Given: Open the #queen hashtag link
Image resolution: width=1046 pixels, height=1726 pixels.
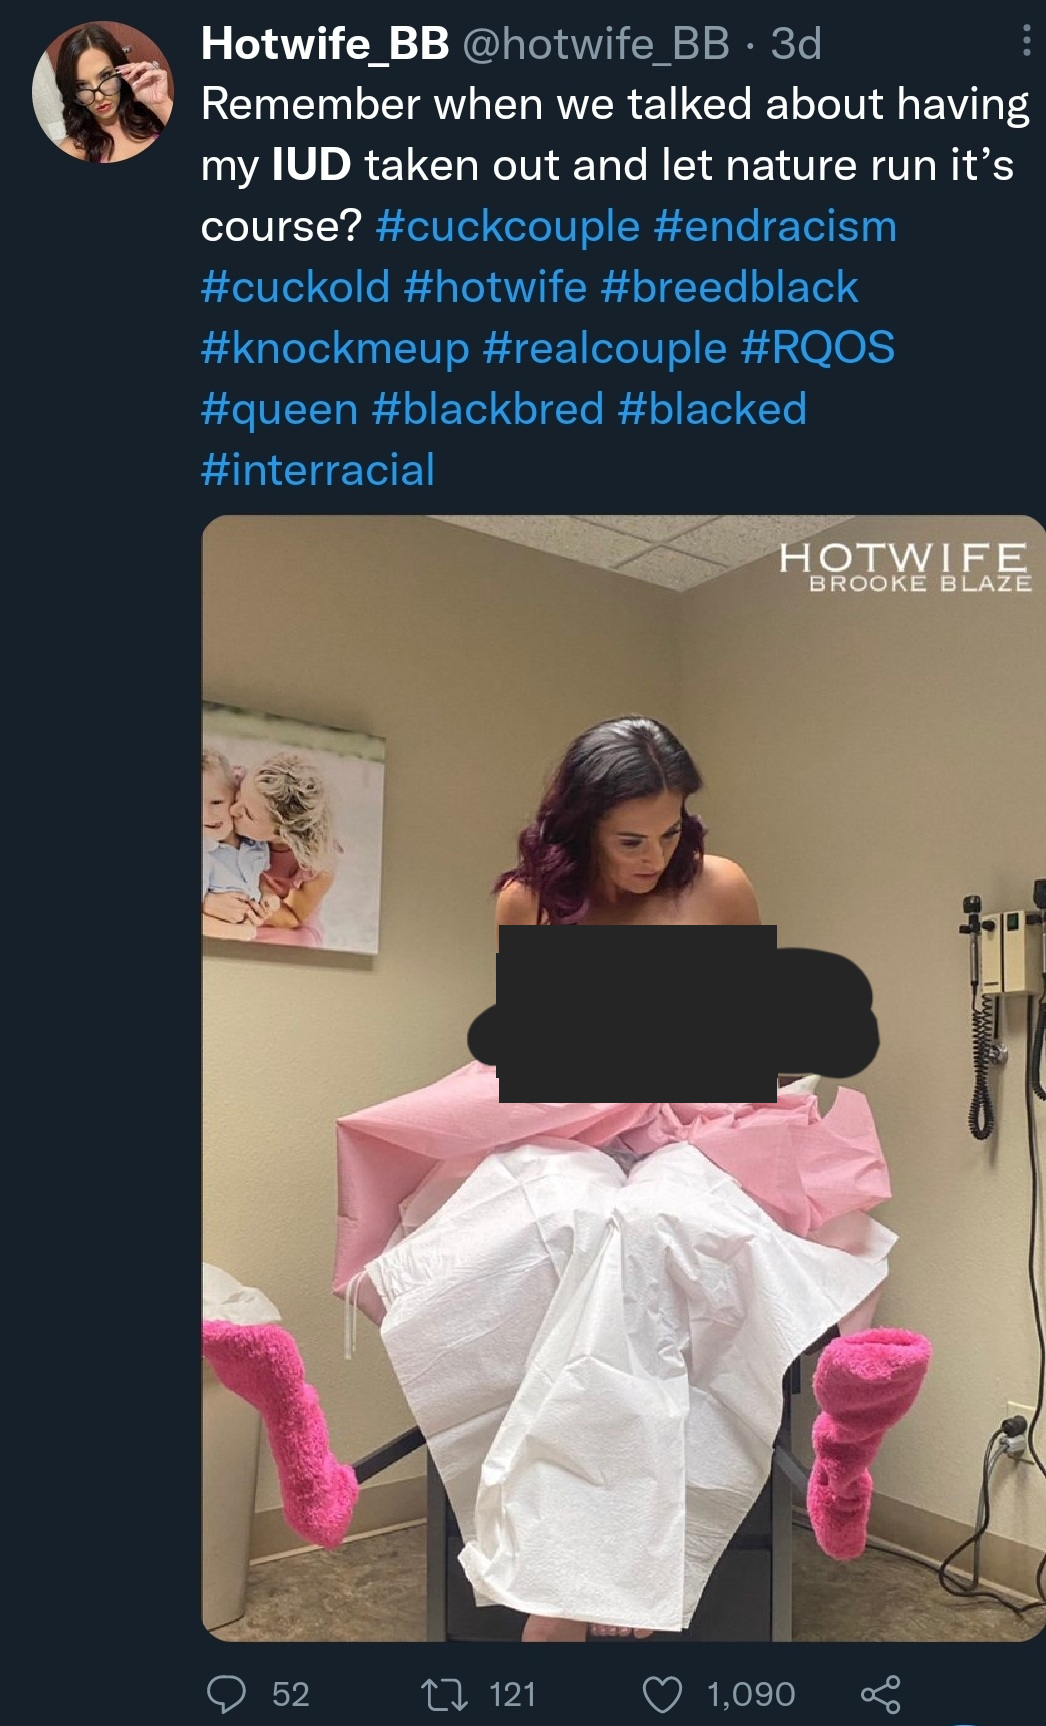Looking at the screenshot, I should [279, 410].
